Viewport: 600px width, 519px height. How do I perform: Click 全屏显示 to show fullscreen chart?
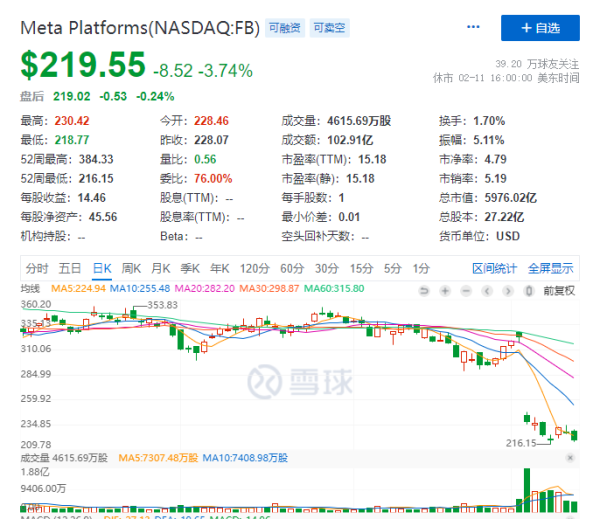[550, 268]
